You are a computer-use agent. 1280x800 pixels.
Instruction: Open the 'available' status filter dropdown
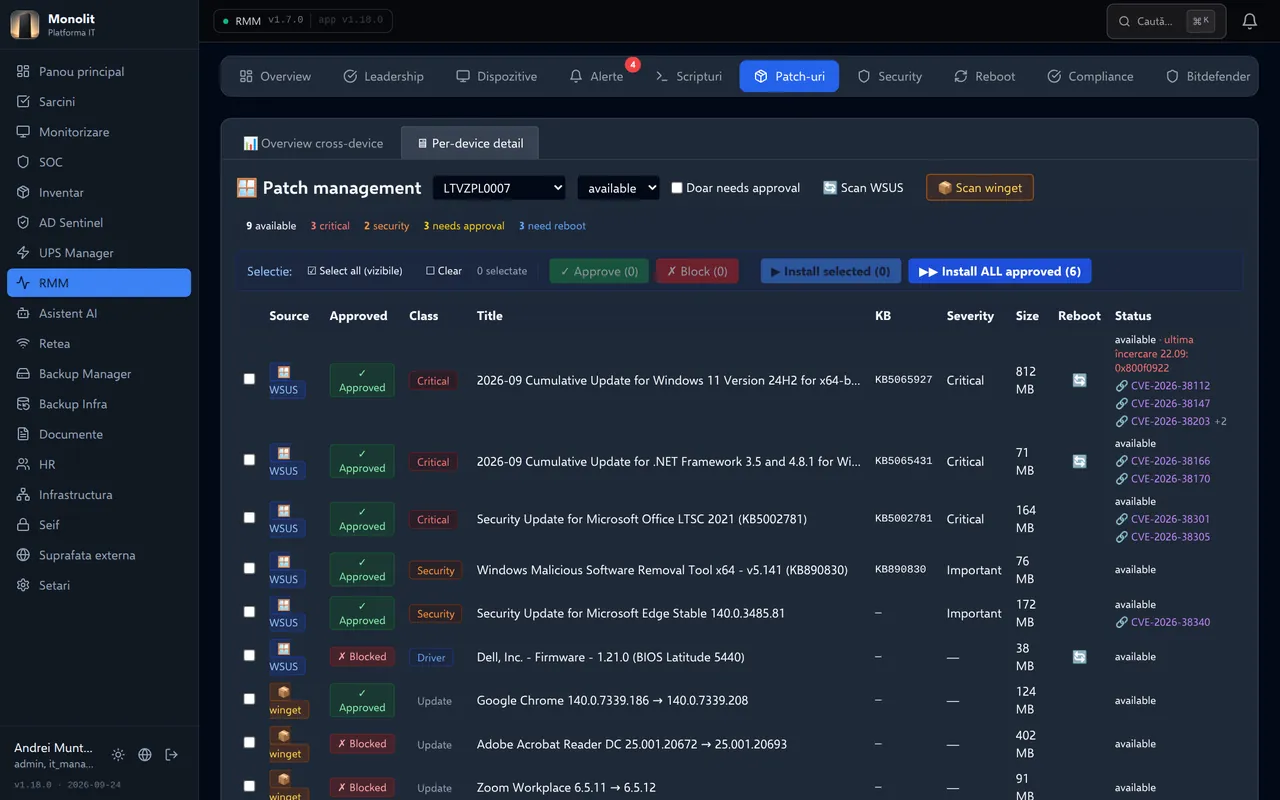(x=618, y=188)
